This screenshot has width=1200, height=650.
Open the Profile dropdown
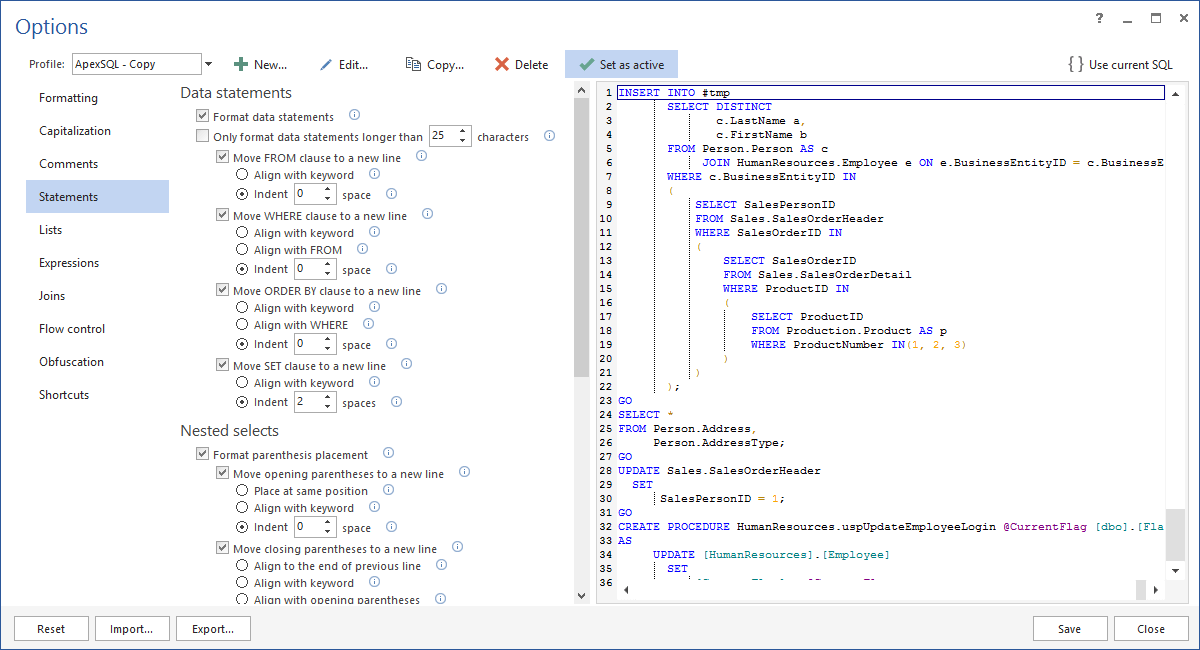click(208, 64)
